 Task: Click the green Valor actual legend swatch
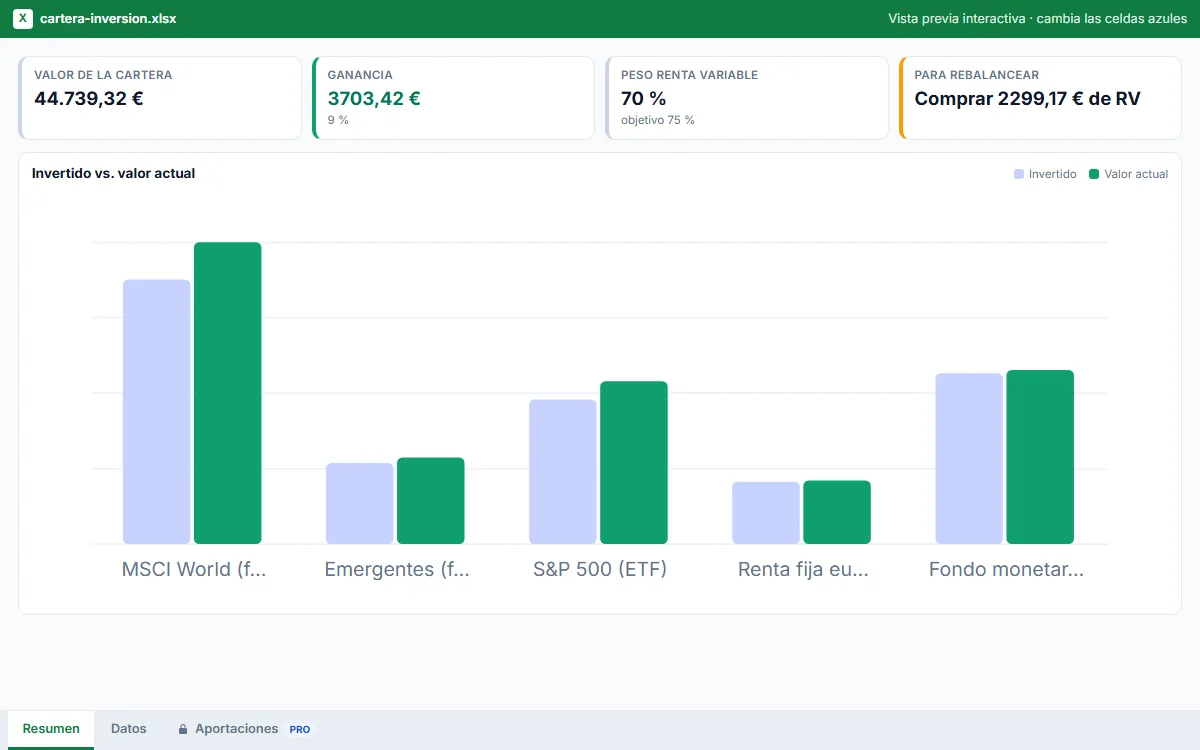point(1094,174)
